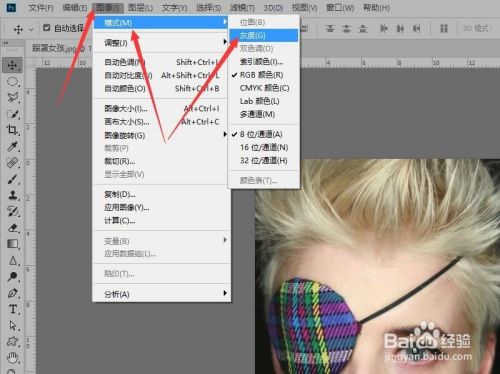Click align top edges icon in options bar

(330, 29)
